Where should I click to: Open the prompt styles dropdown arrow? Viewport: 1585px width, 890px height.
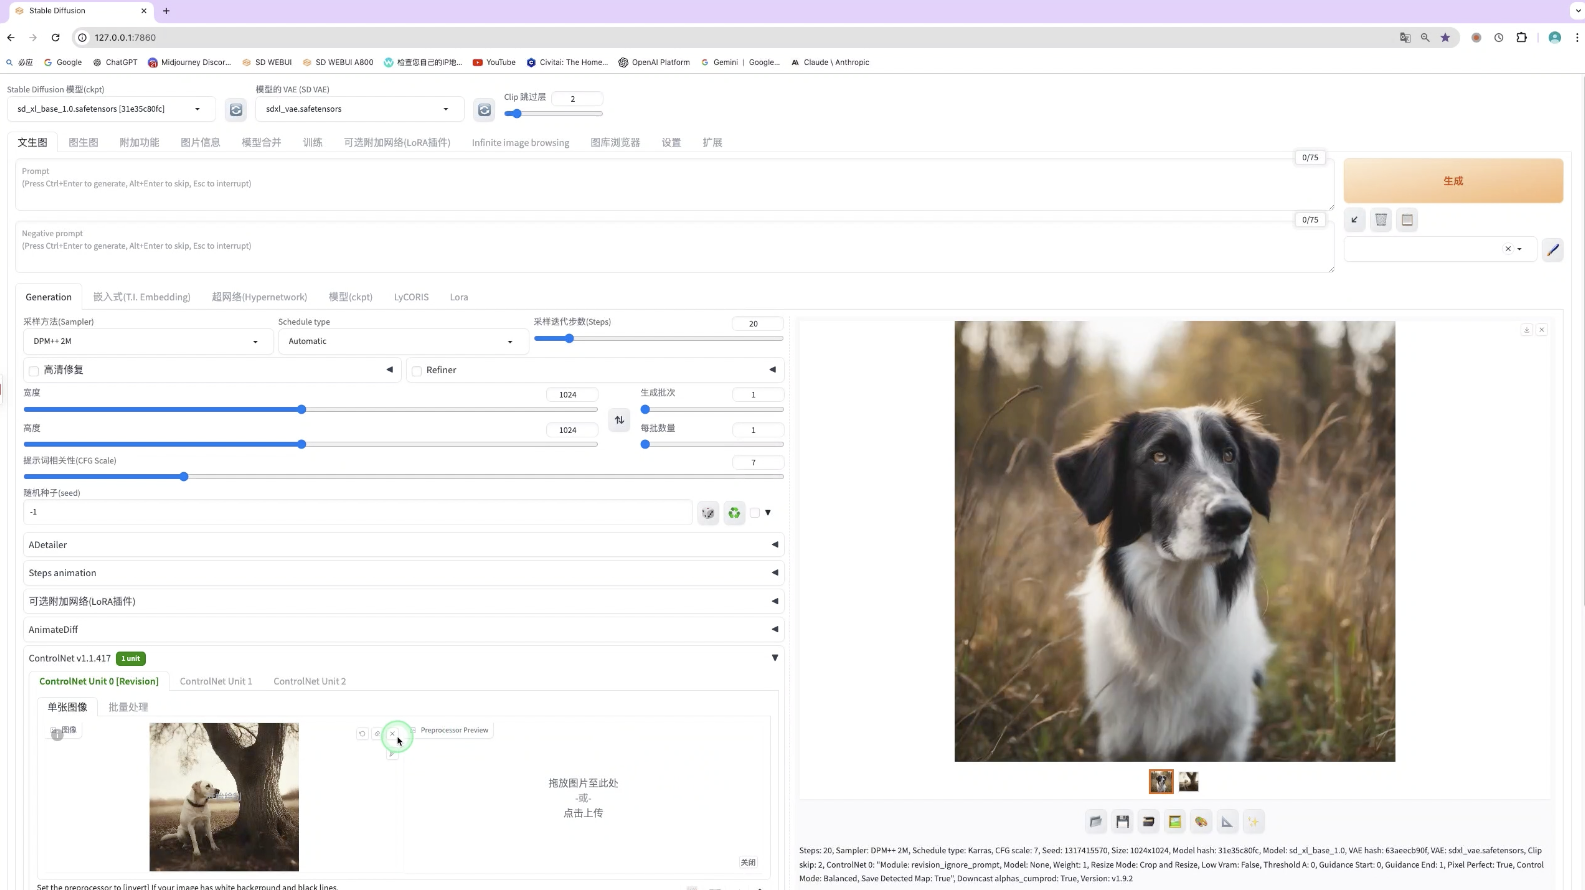tap(1520, 249)
